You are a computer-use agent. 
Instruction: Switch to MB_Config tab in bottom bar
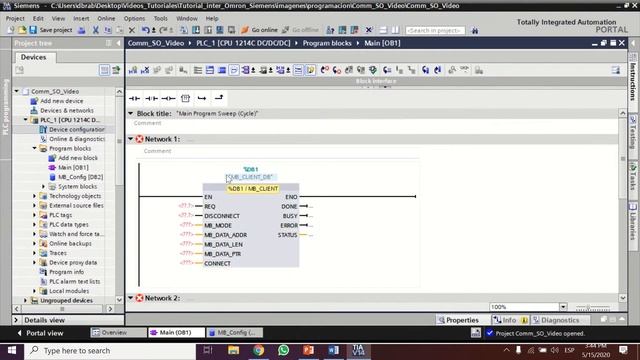pyautogui.click(x=234, y=333)
